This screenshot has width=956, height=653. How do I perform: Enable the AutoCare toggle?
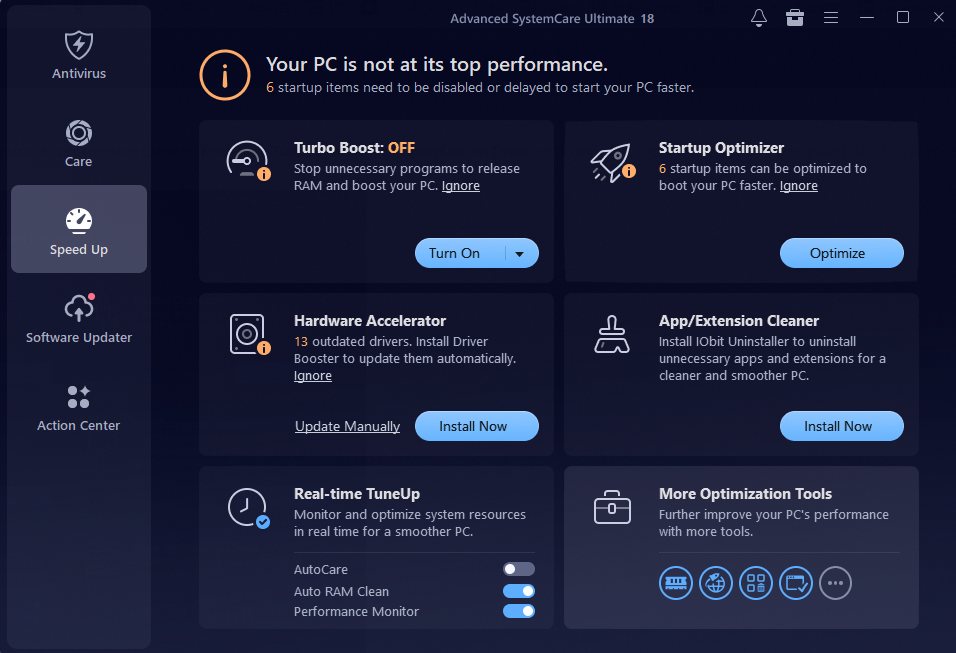pos(519,569)
